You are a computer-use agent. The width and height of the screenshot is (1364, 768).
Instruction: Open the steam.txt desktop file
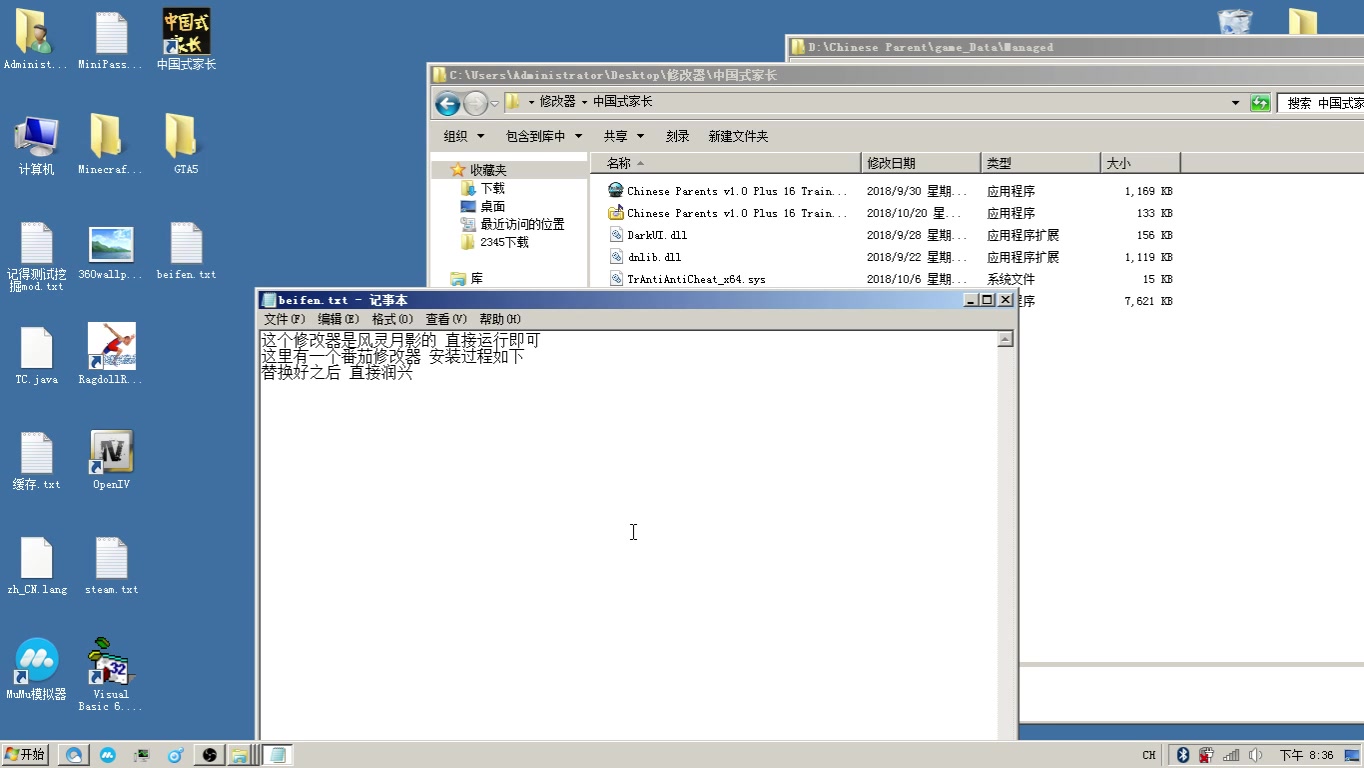click(x=111, y=566)
